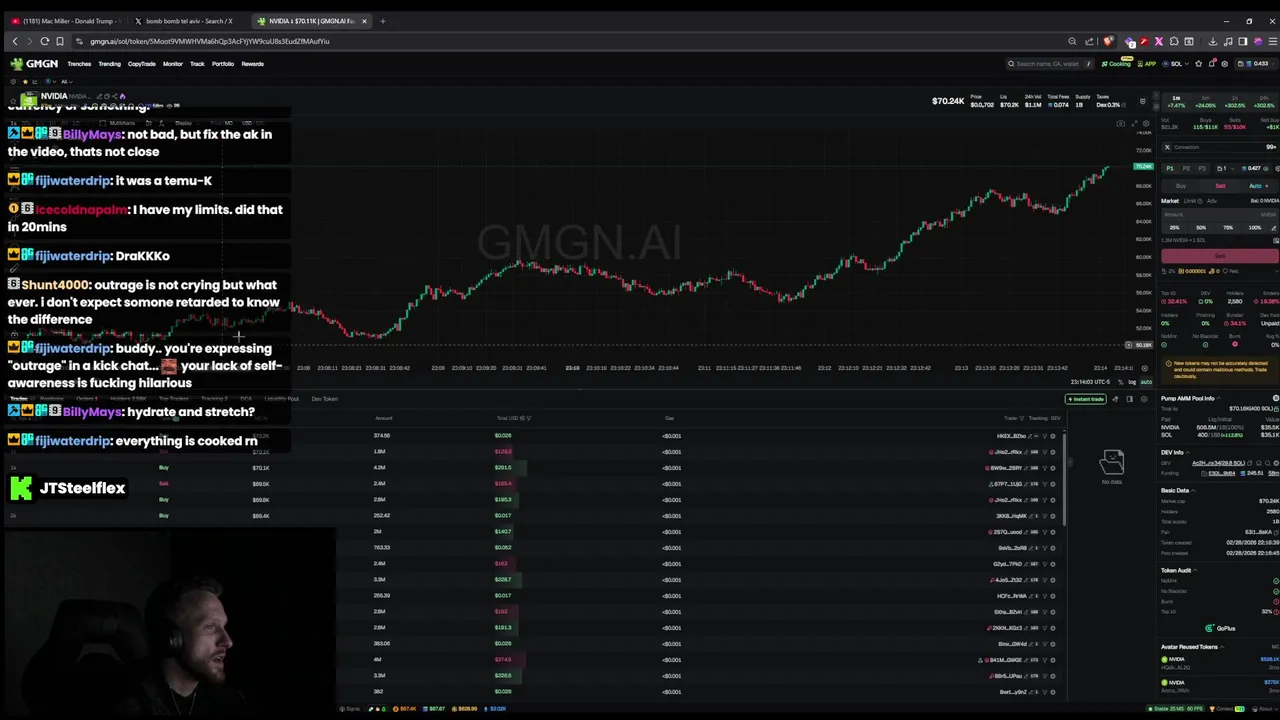Select the 24h price change tab

point(1264,102)
